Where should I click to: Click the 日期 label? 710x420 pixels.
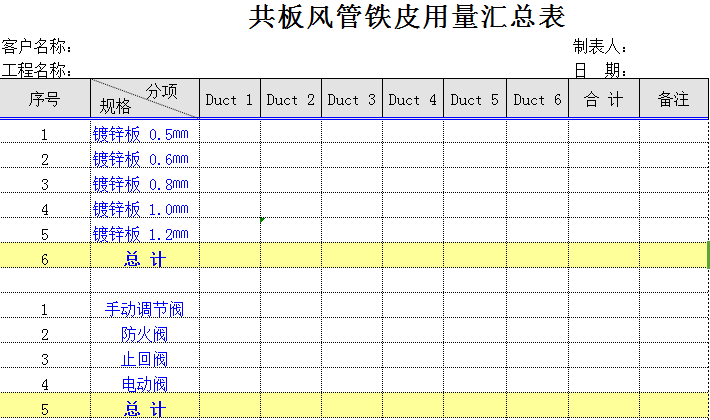click(x=600, y=70)
